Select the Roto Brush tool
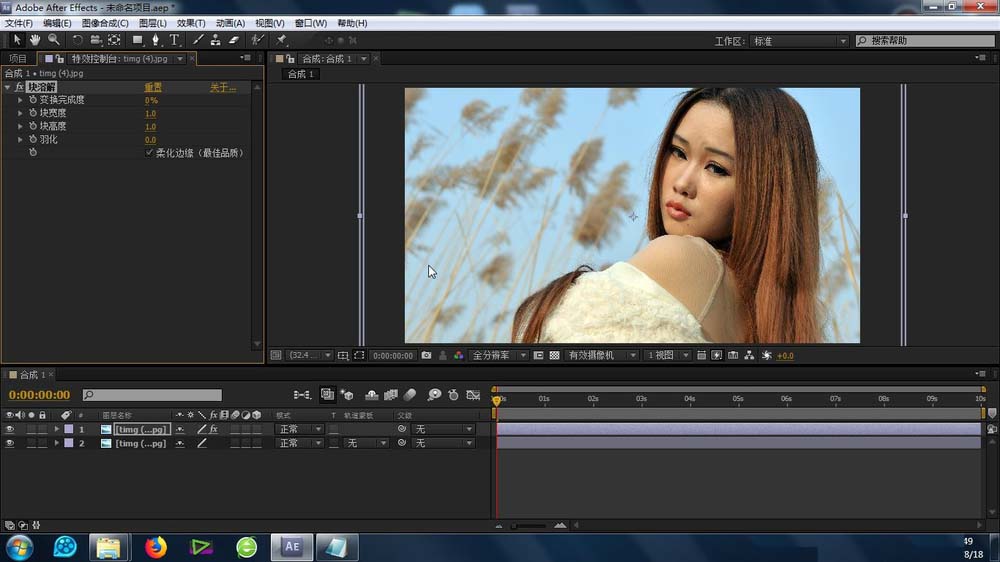1000x562 pixels. (257, 40)
